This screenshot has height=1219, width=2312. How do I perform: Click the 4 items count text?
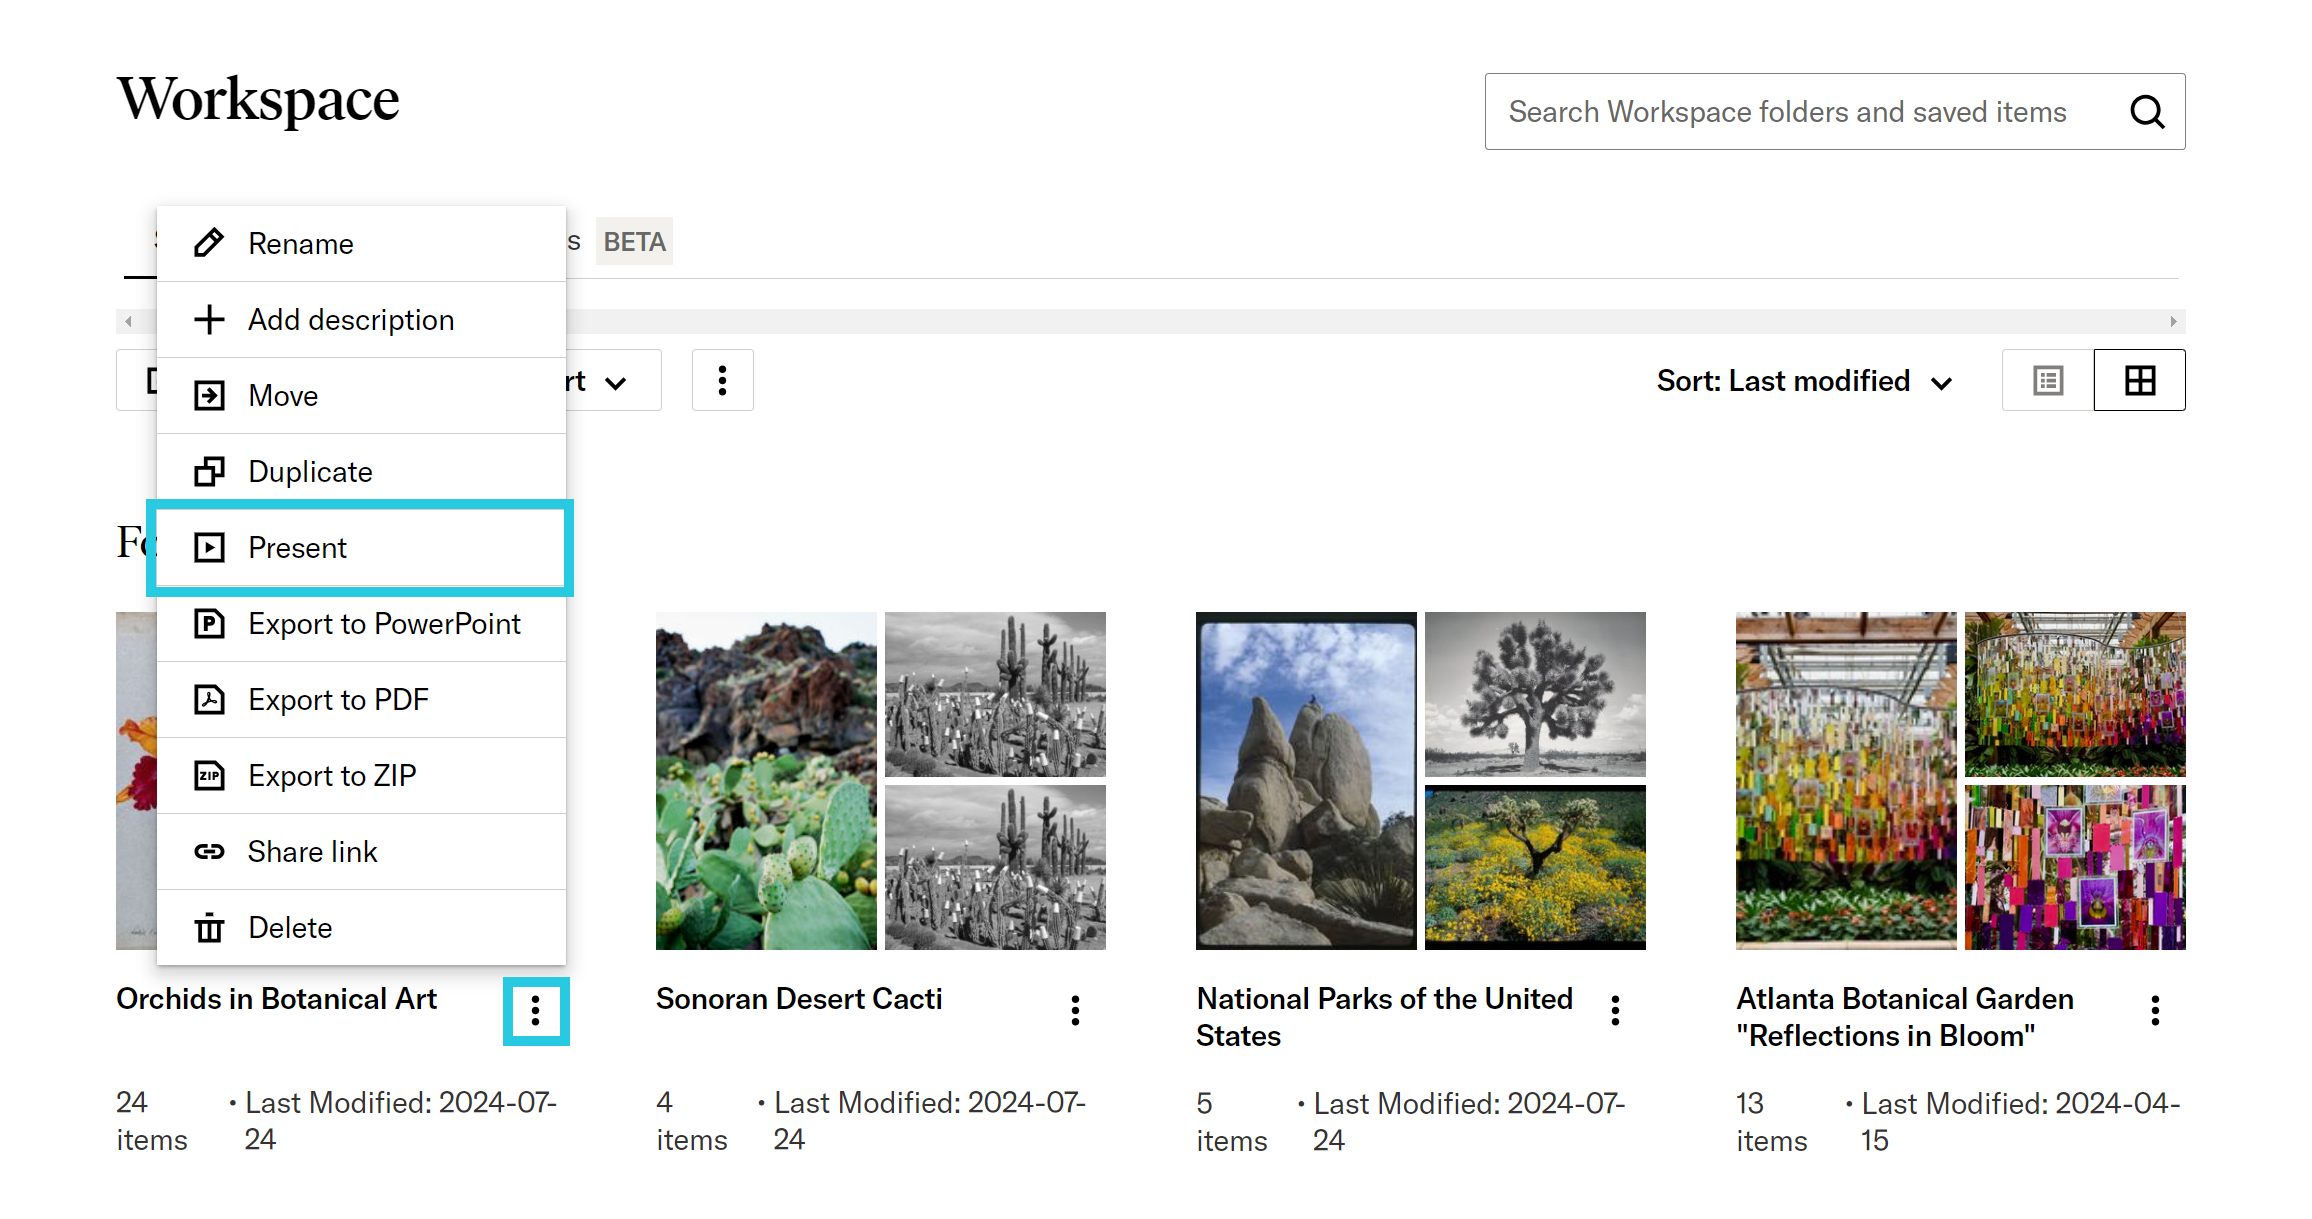tap(691, 1122)
